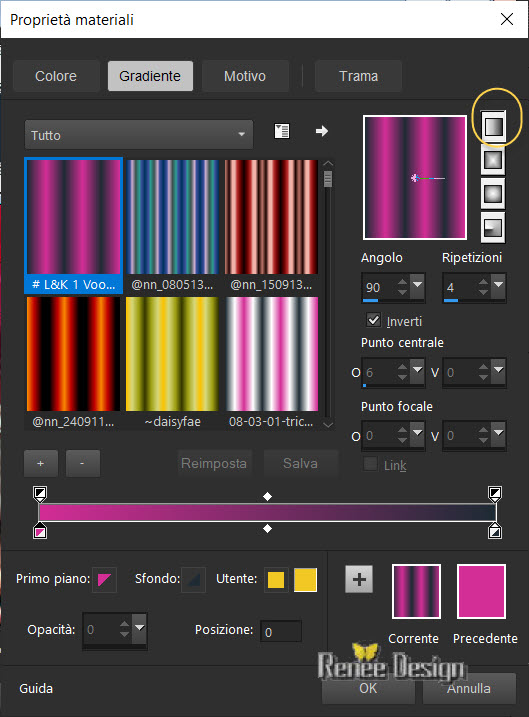This screenshot has height=717, width=529.
Task: Click the plus add-to-palette icon
Action: pyautogui.click(x=359, y=579)
